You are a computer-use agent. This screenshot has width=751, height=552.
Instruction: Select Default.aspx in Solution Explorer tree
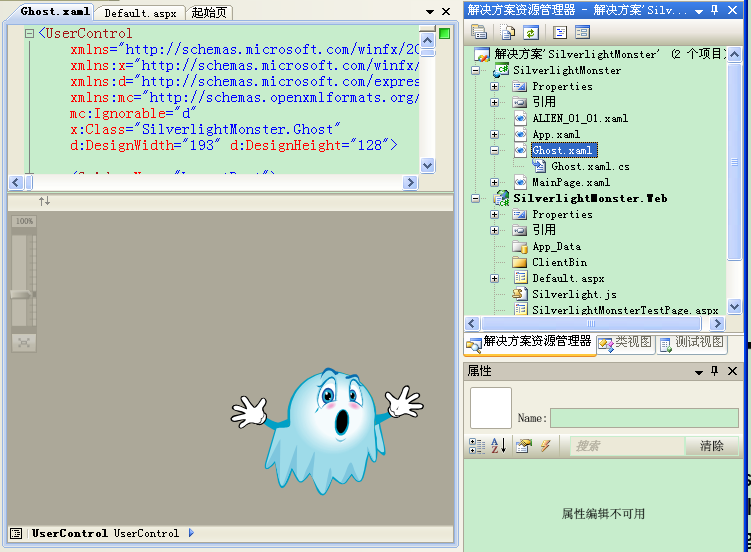pyautogui.click(x=568, y=278)
